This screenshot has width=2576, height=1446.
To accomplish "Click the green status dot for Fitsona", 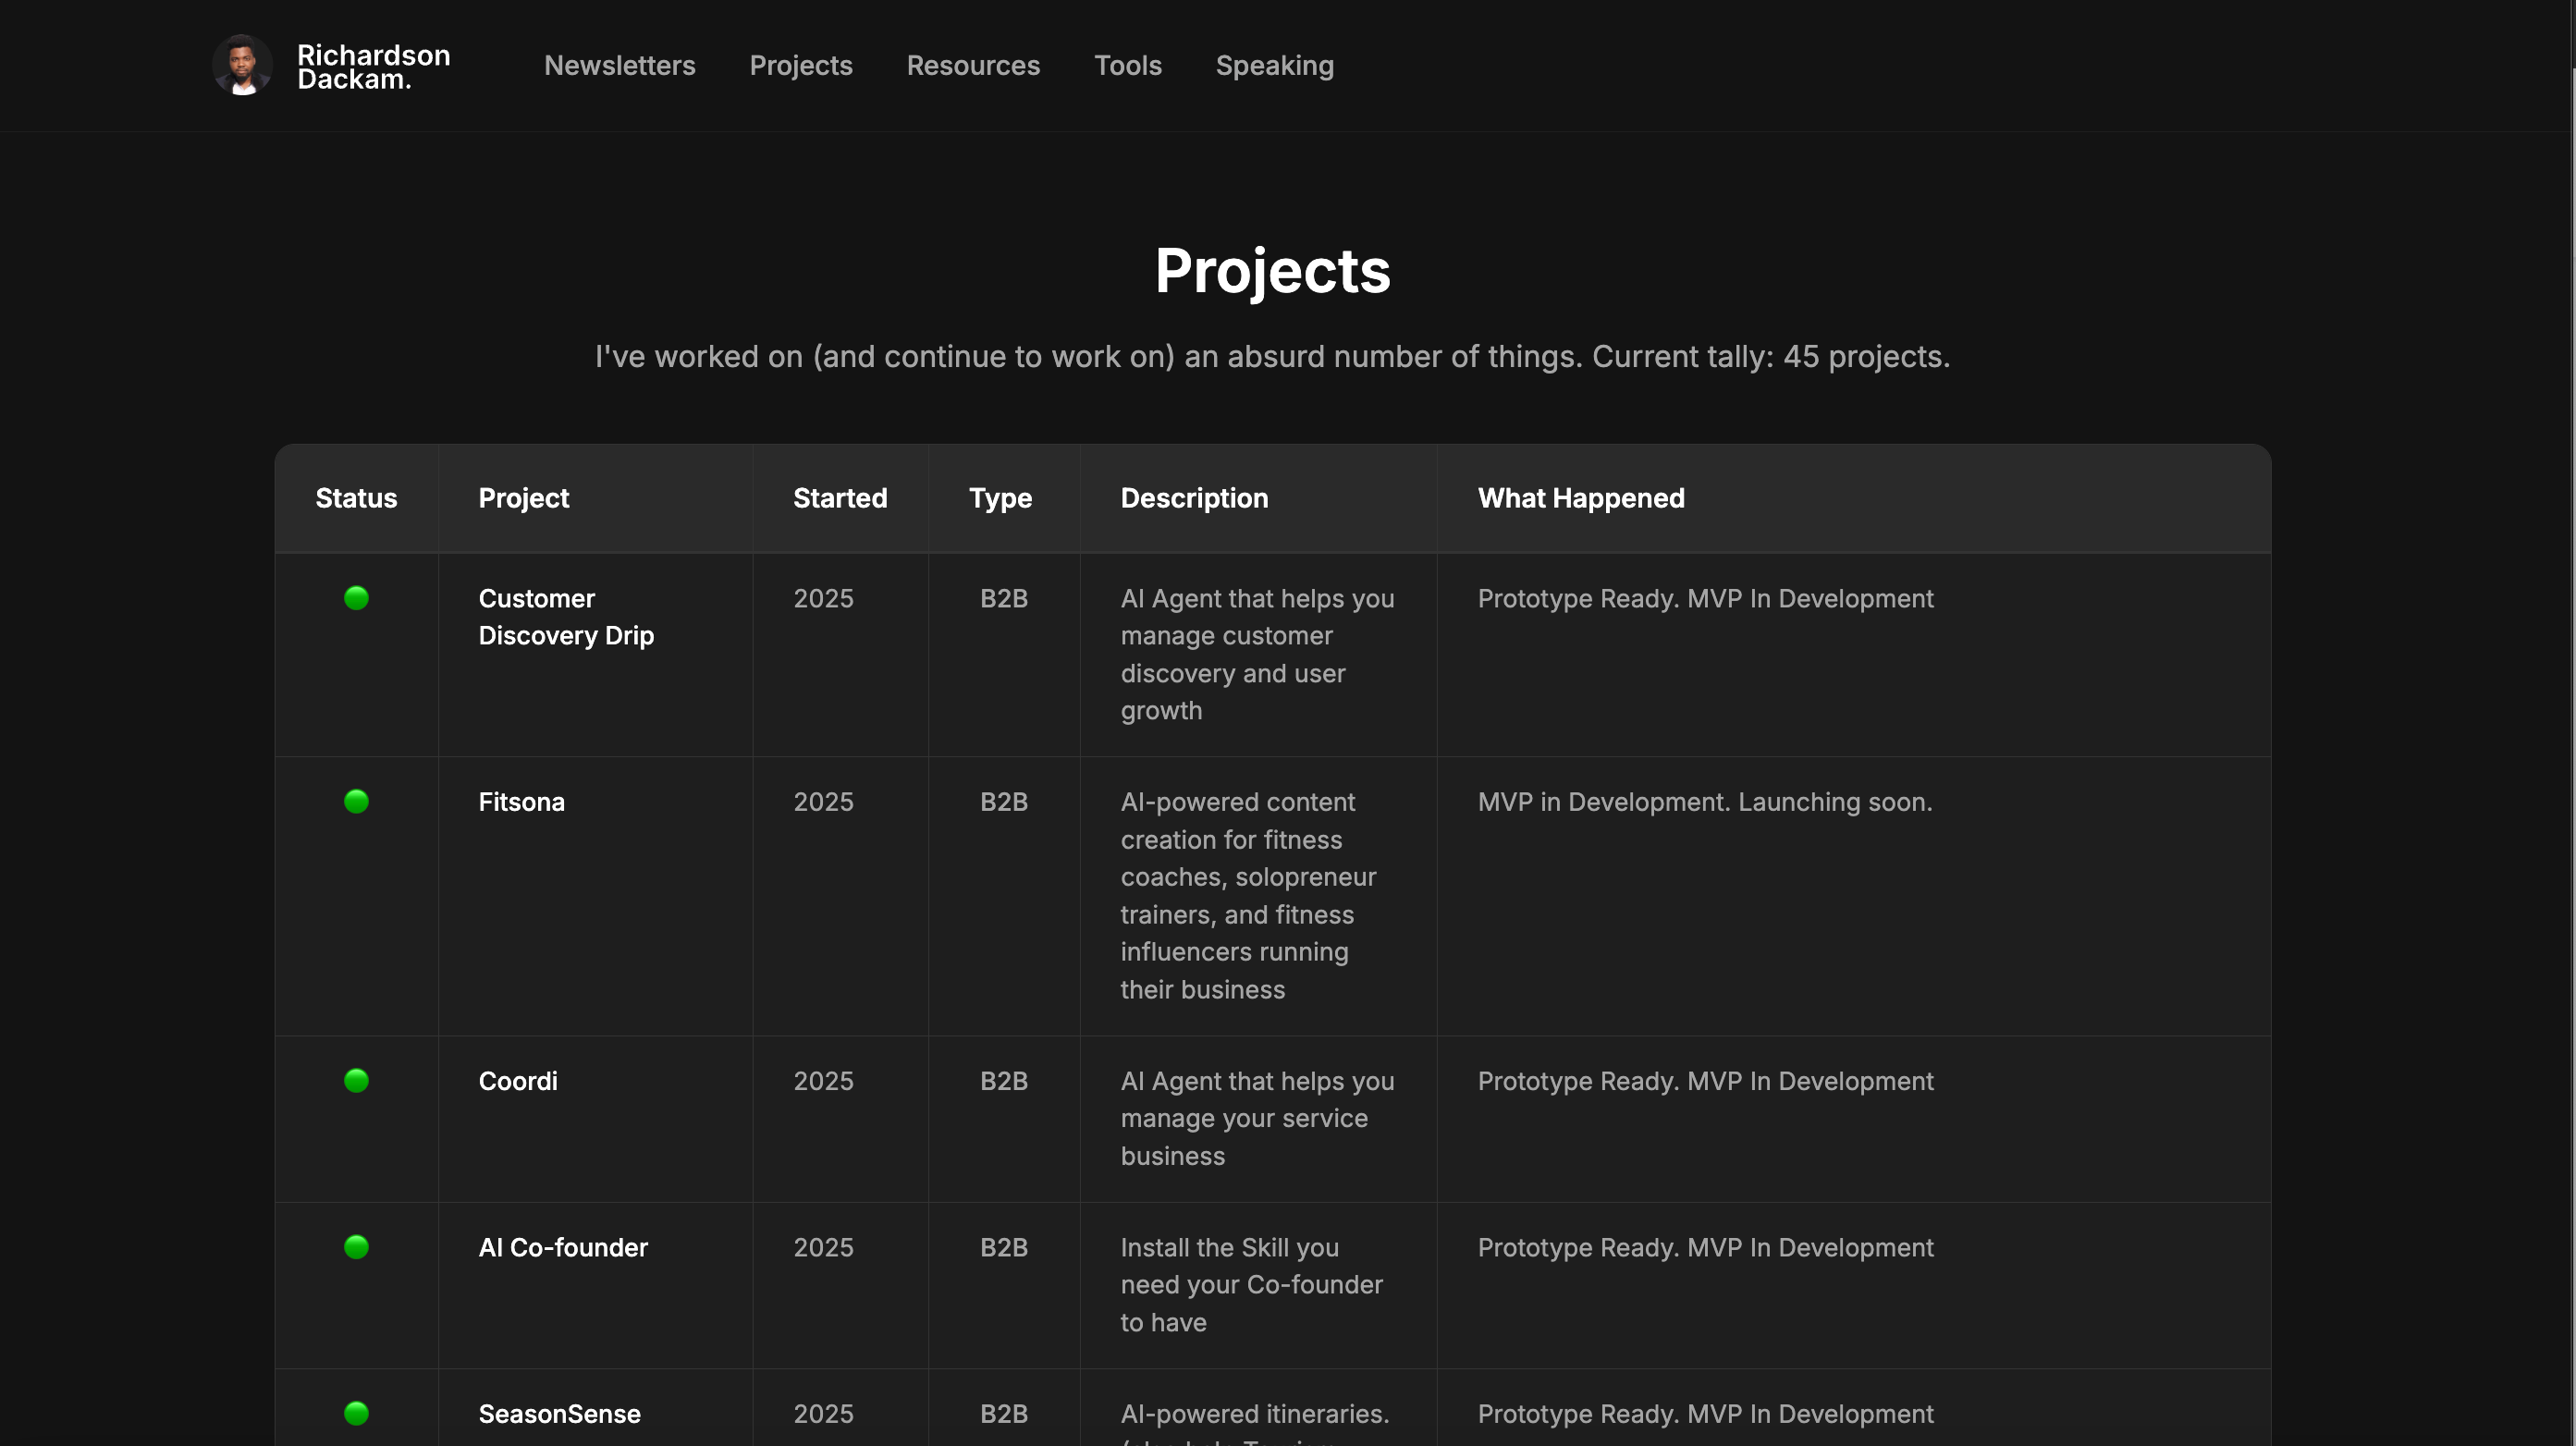I will (x=356, y=802).
